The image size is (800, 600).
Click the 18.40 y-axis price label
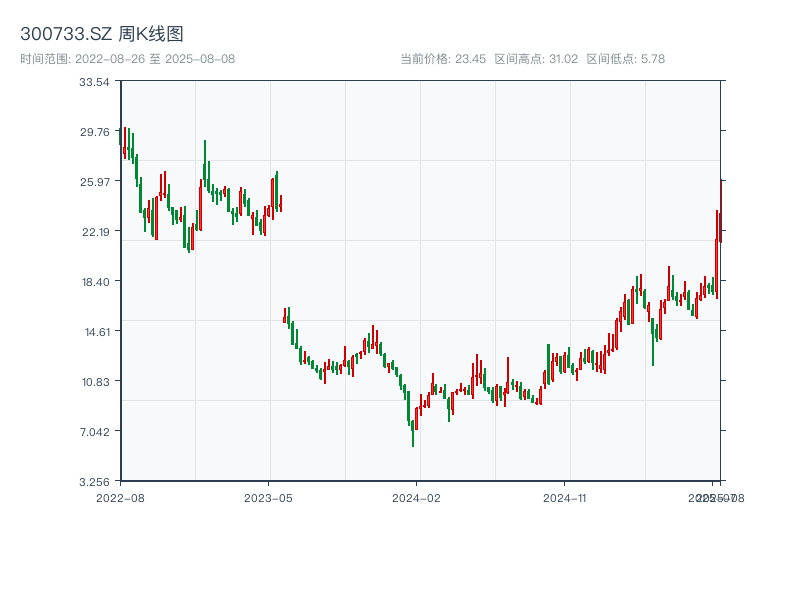coord(95,282)
